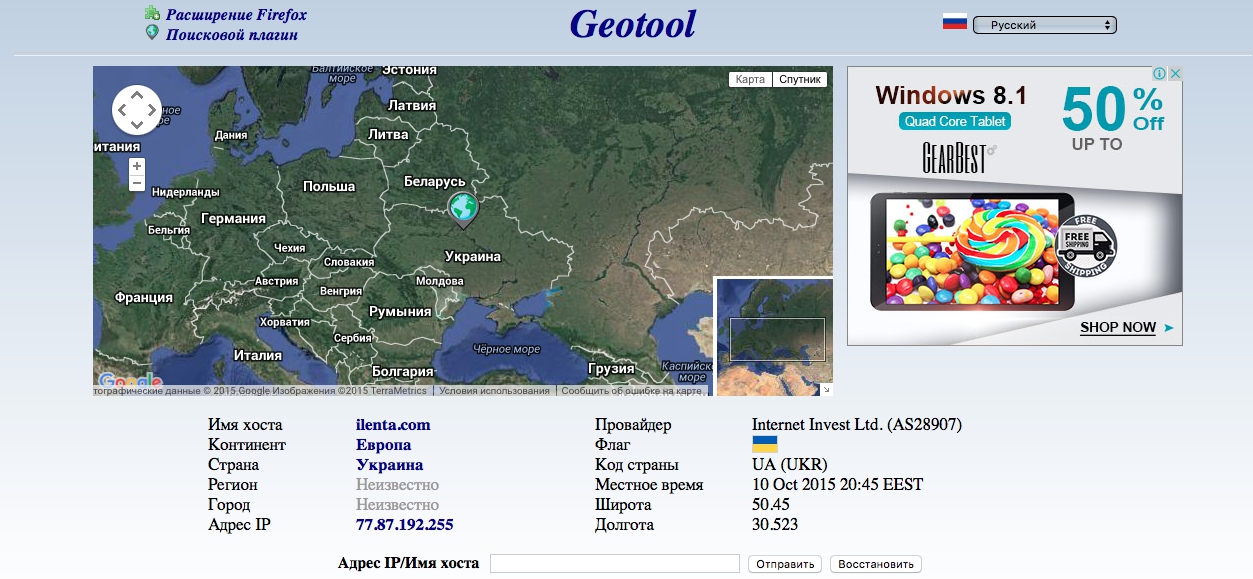Click the map pan control circle
Screen dimensions: 1253x579
[x=136, y=109]
